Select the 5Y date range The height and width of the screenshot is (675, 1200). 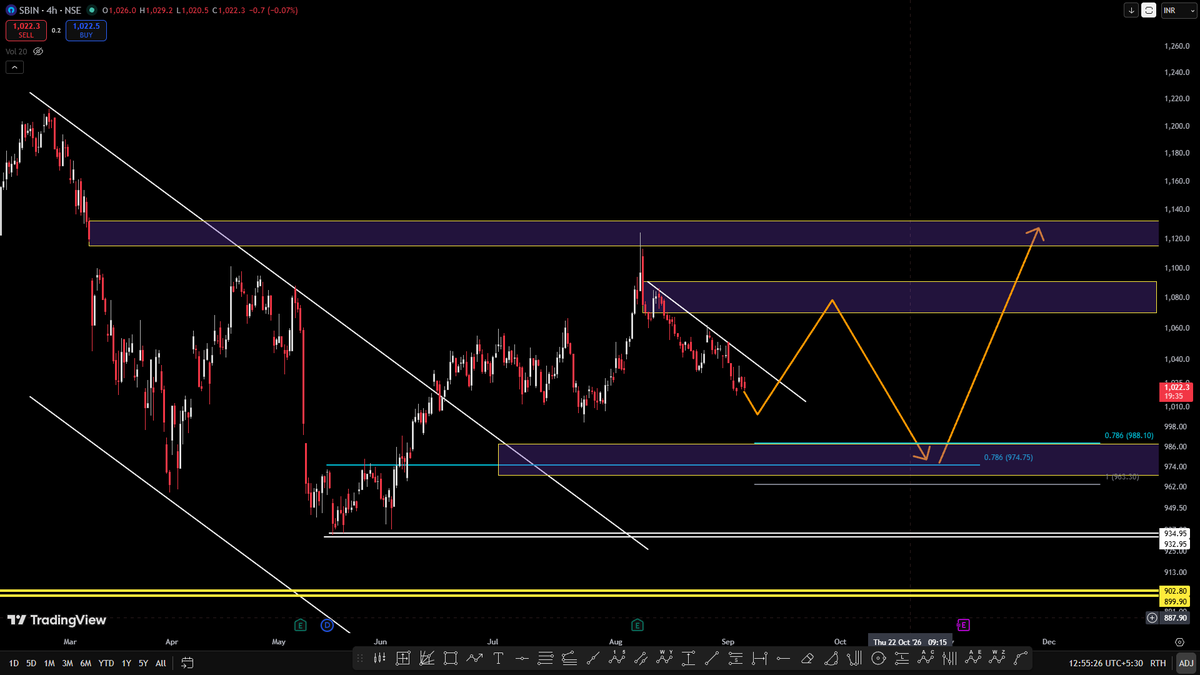click(144, 663)
